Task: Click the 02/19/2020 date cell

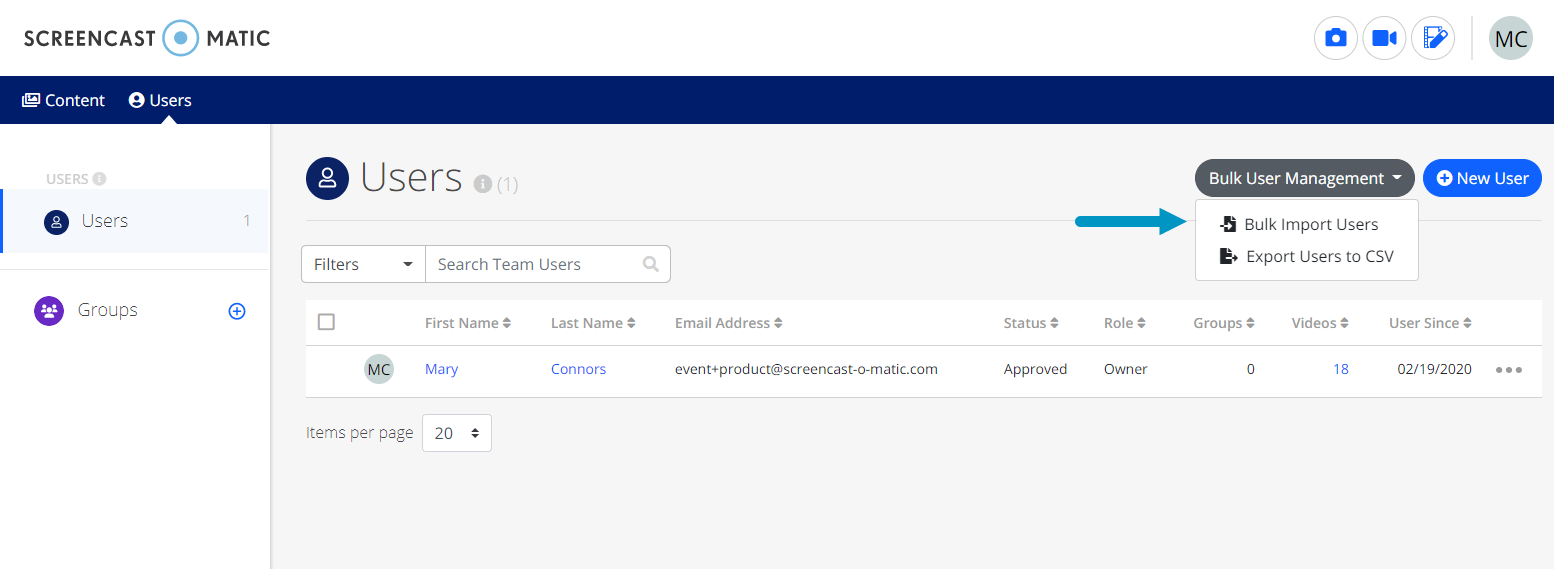Action: click(x=1435, y=369)
